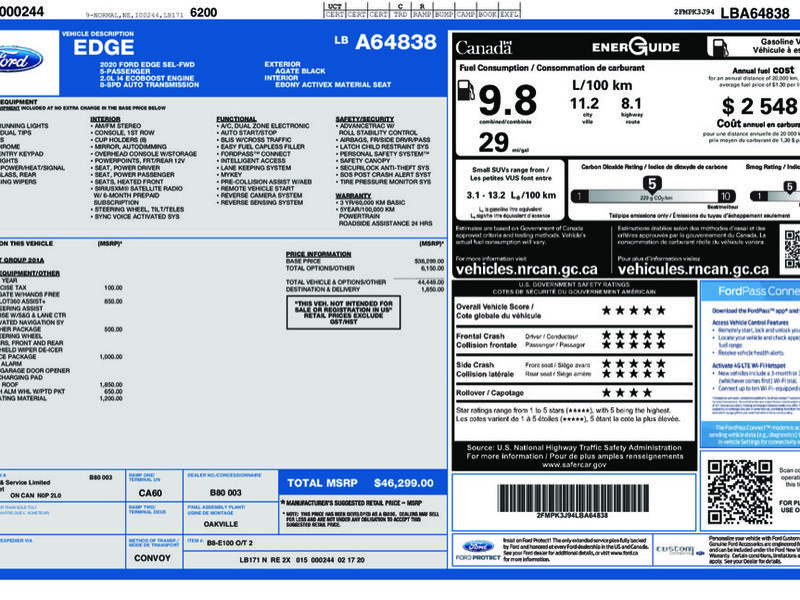Screen dimensions: 800x600
Task: Open vehicules.rncan.gc.ca French link
Action: (693, 269)
